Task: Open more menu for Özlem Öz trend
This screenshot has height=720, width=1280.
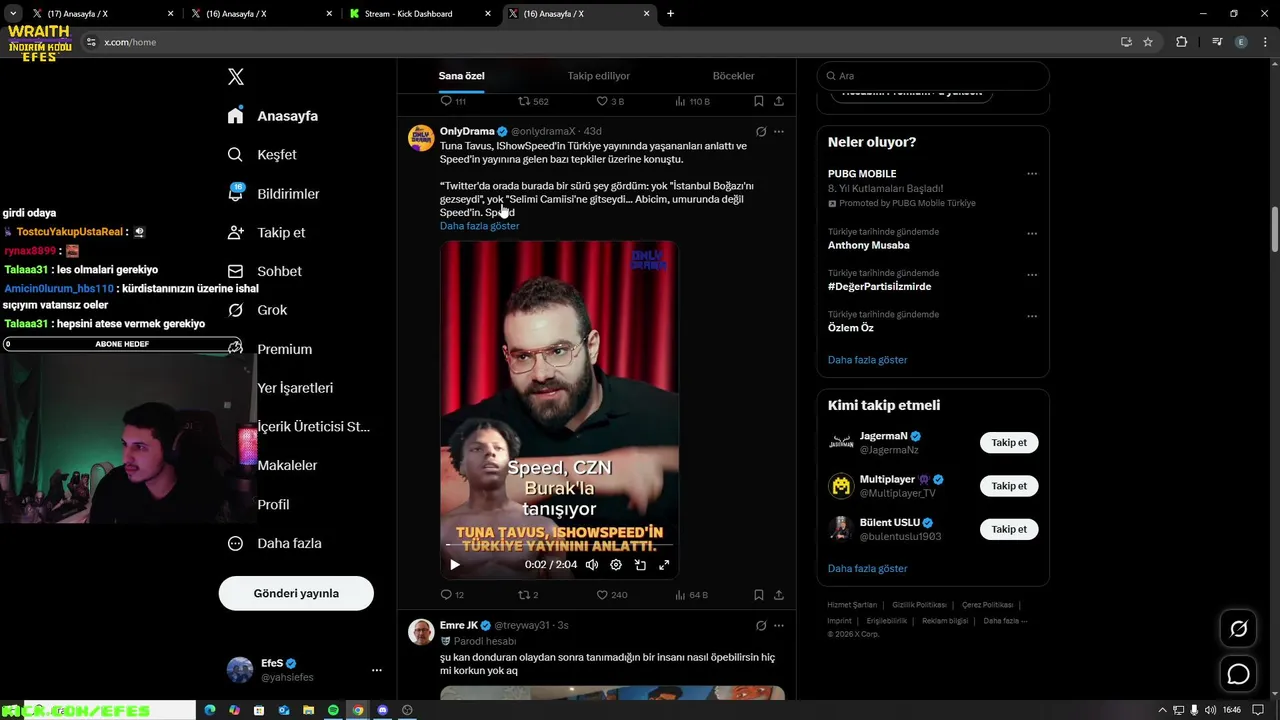Action: 1032,316
